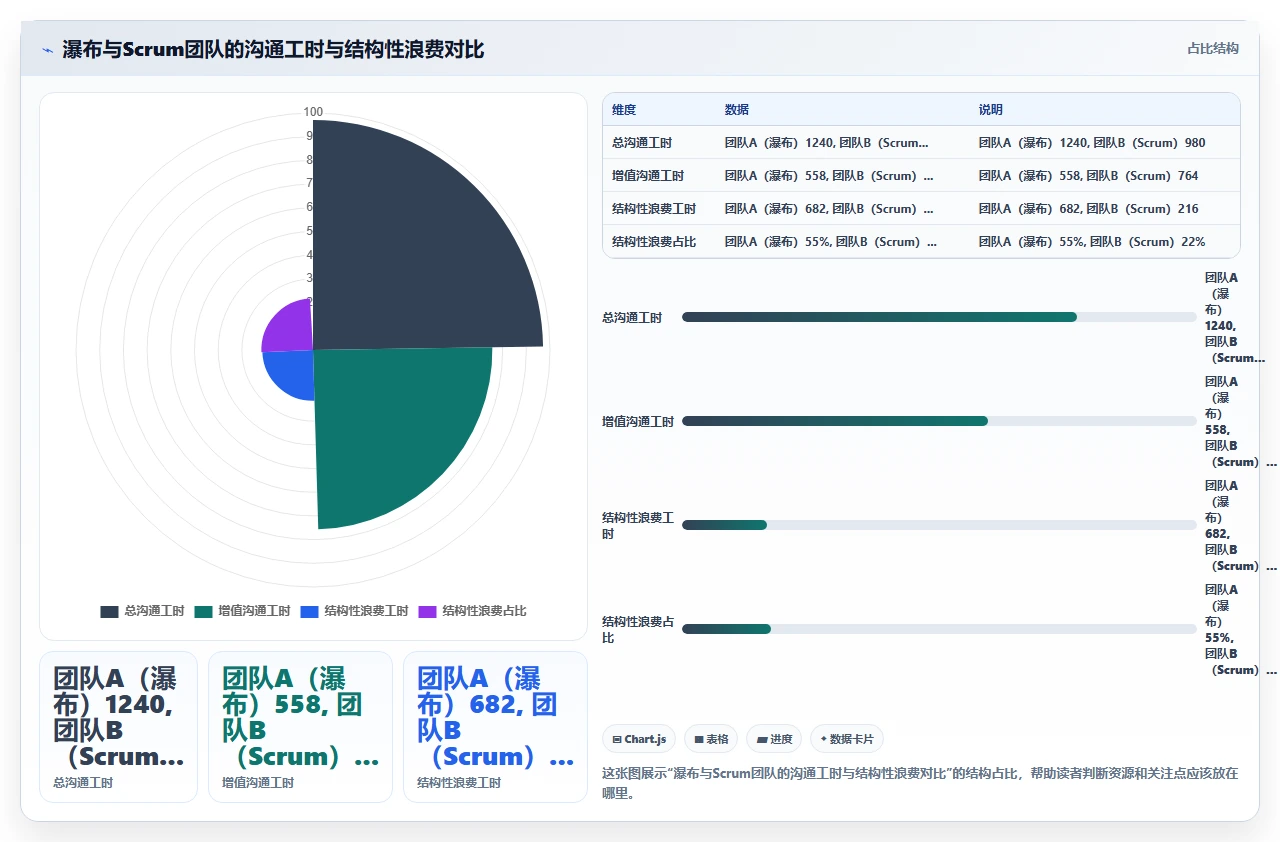Toggle the 总沟通工时 legend item
The height and width of the screenshot is (842, 1280).
(x=142, y=611)
